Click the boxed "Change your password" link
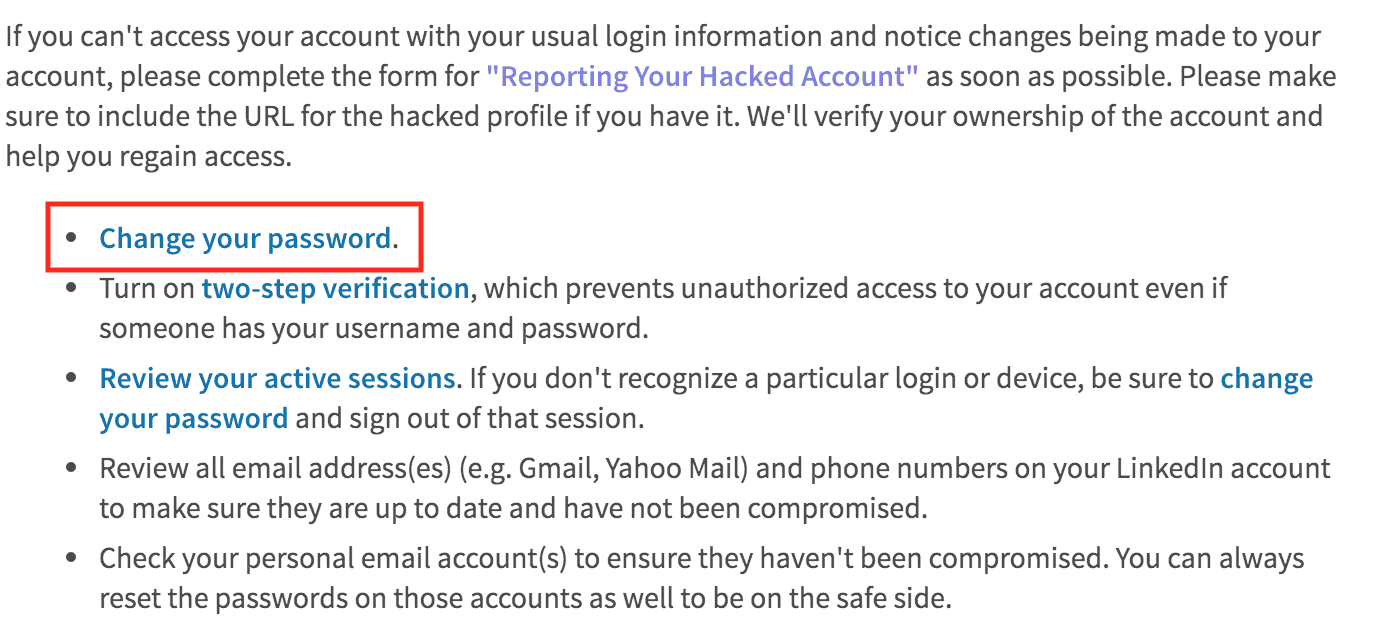This screenshot has width=1396, height=632. [x=245, y=238]
